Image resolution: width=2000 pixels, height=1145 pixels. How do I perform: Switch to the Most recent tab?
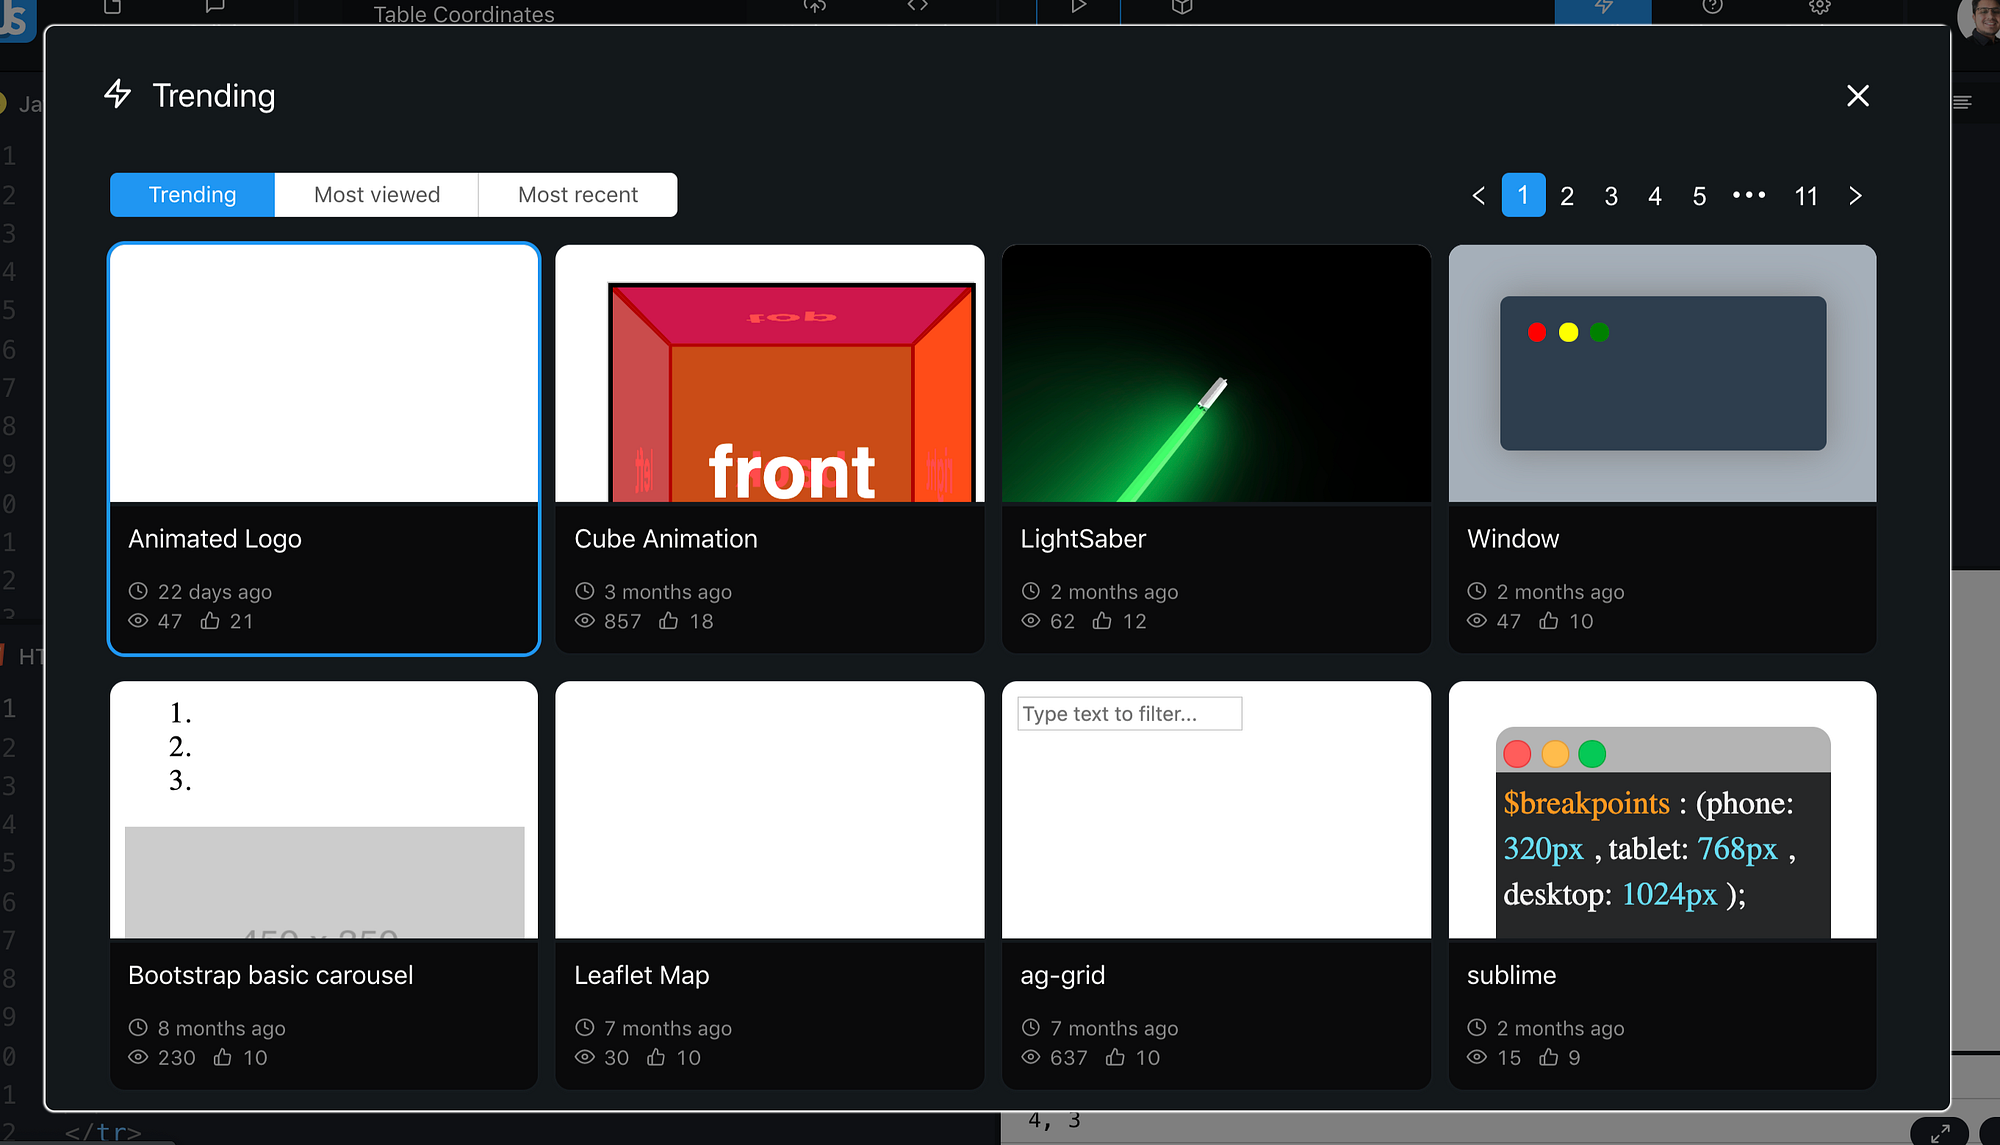578,195
